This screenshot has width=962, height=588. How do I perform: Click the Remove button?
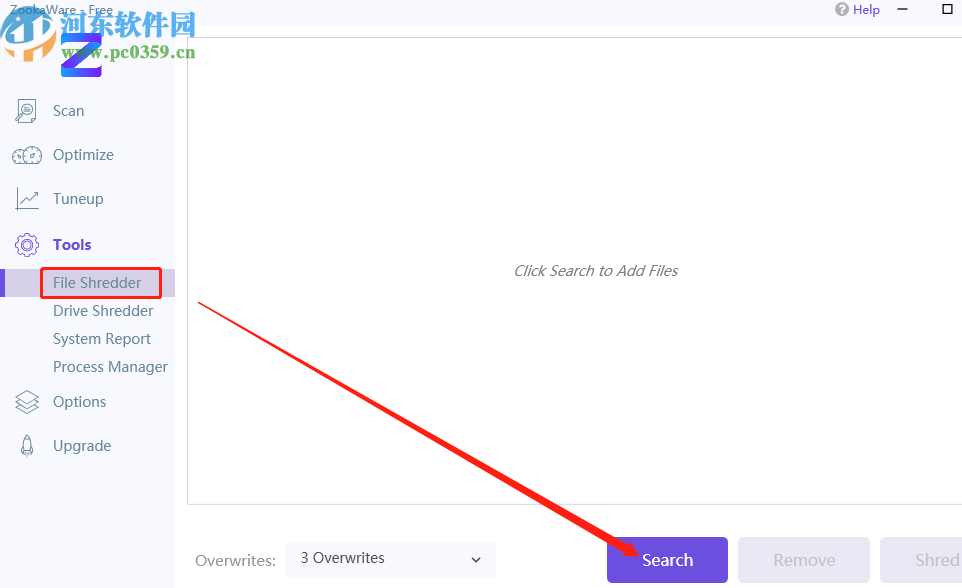click(x=804, y=560)
